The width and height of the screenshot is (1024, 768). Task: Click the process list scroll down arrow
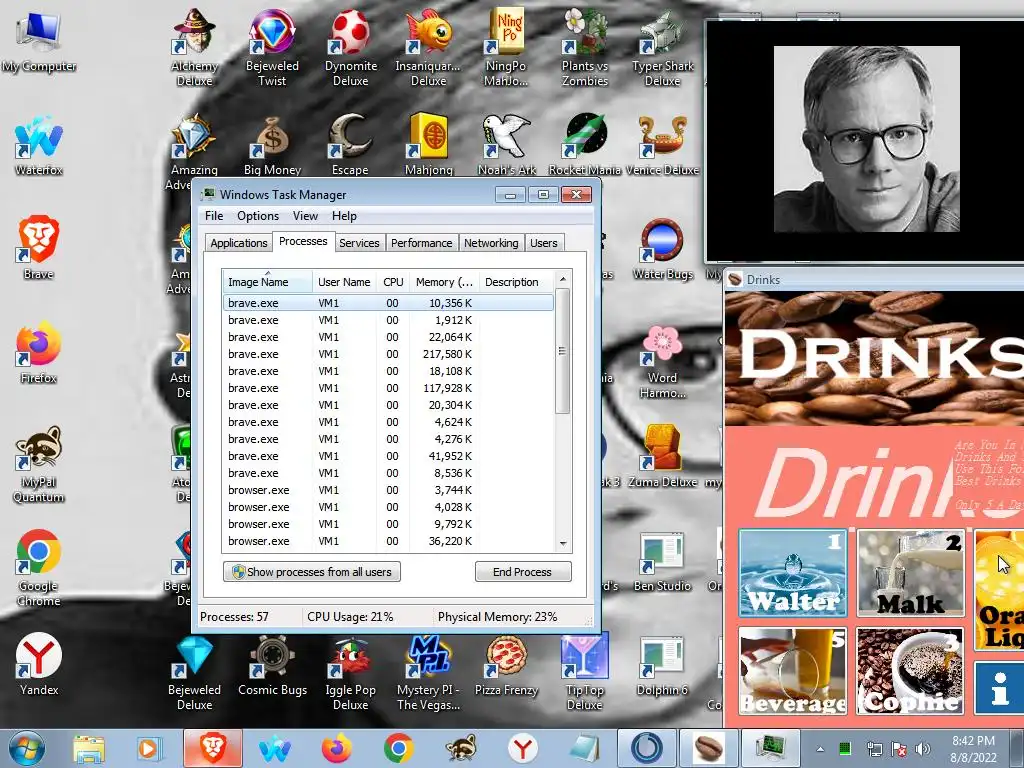coord(562,544)
